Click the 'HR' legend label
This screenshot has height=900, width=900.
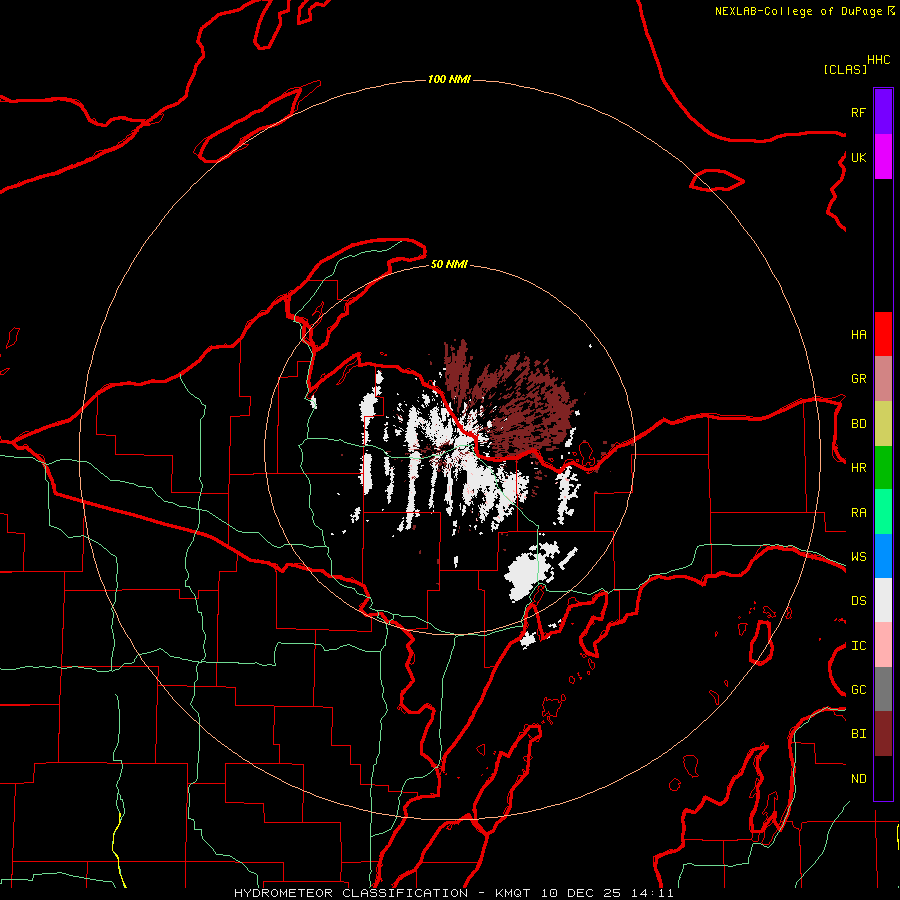click(x=858, y=468)
